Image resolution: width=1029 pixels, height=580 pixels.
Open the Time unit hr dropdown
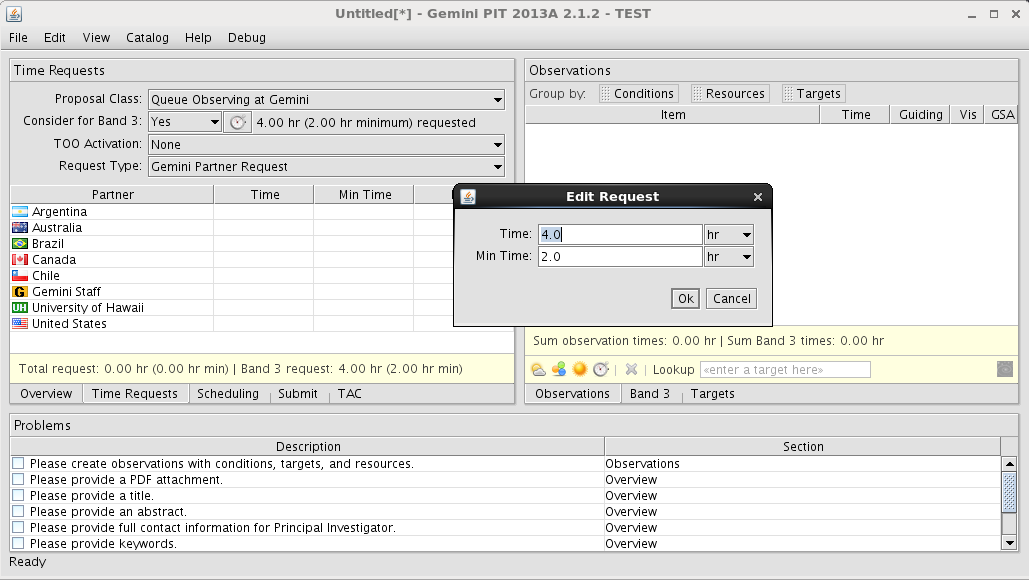[728, 235]
